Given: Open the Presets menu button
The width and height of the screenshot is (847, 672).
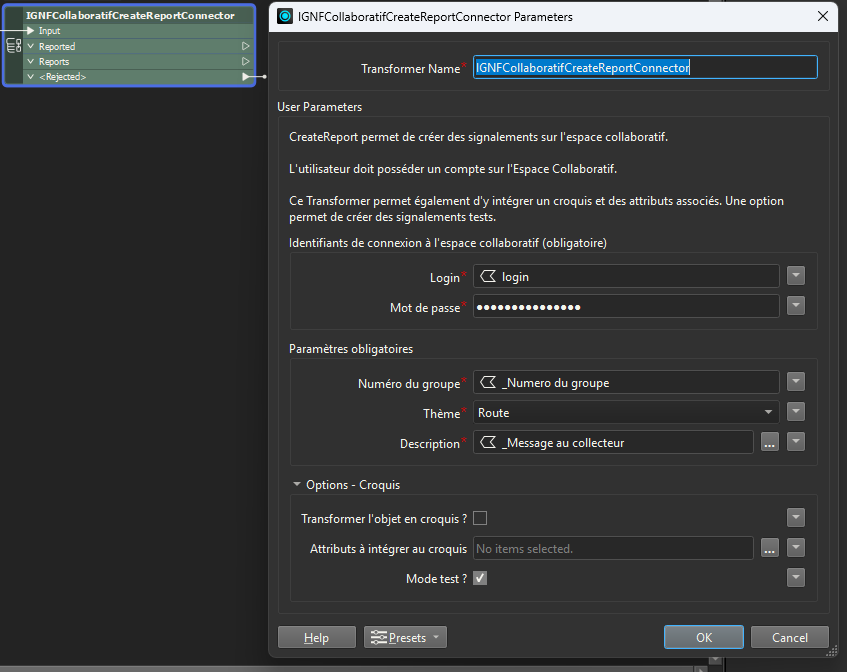Looking at the screenshot, I should point(405,637).
